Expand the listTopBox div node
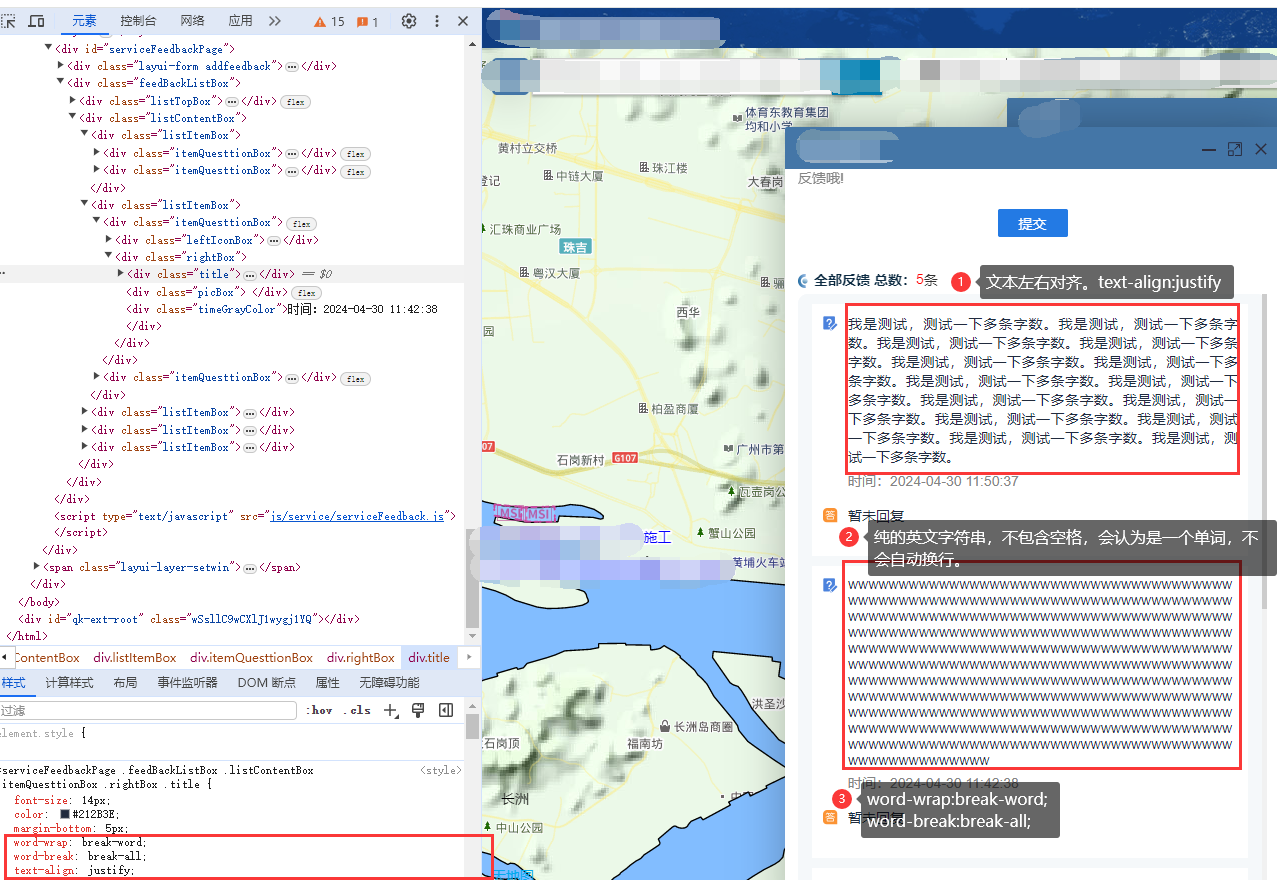Screen dimensions: 1277x880 pos(72,101)
